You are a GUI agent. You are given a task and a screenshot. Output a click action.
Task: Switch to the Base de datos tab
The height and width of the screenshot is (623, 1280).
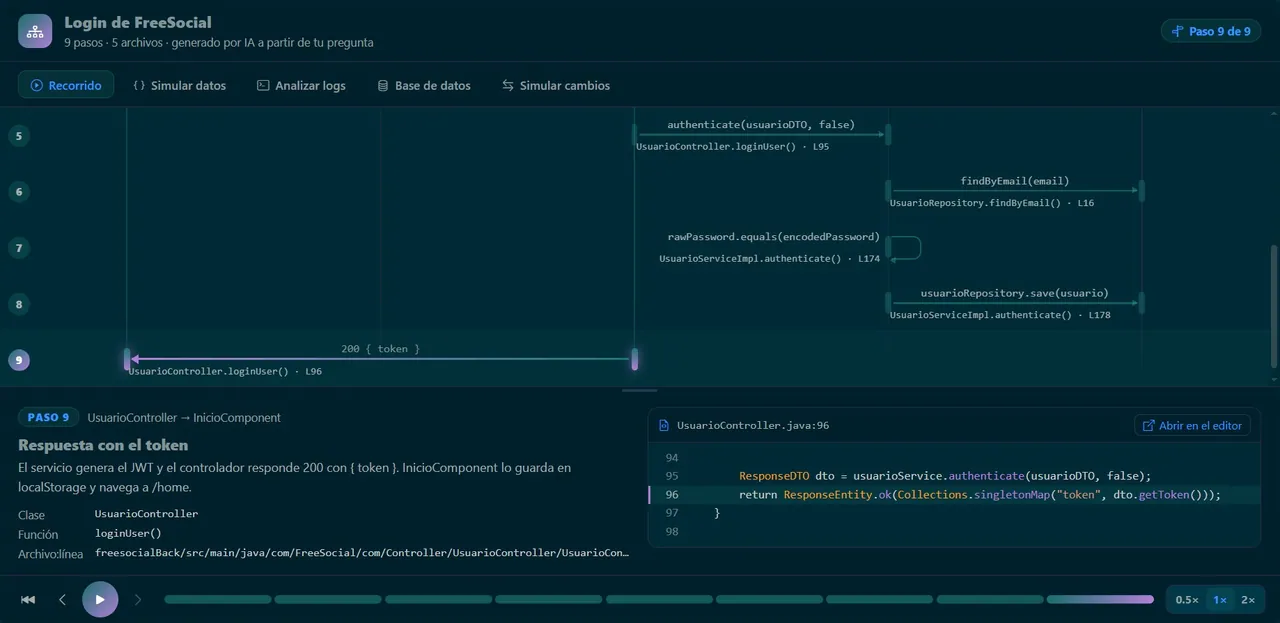(423, 85)
